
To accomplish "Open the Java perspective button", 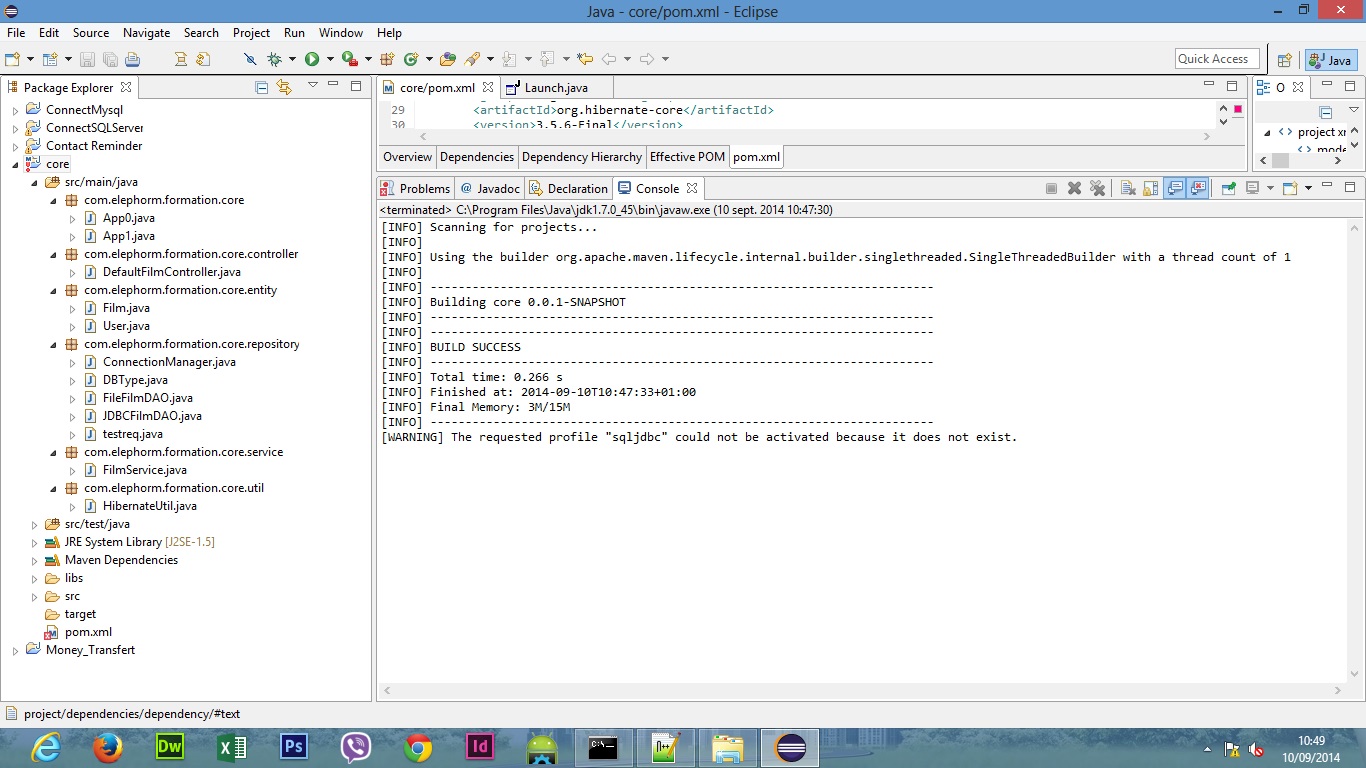I will 1331,60.
